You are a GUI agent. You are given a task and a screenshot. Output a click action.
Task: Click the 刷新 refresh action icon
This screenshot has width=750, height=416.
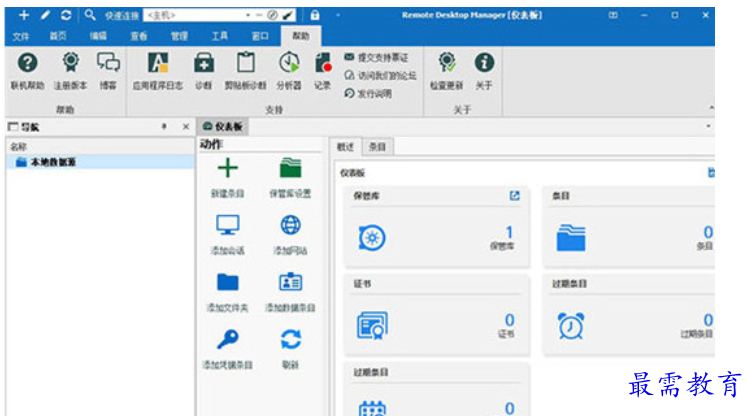(x=290, y=339)
